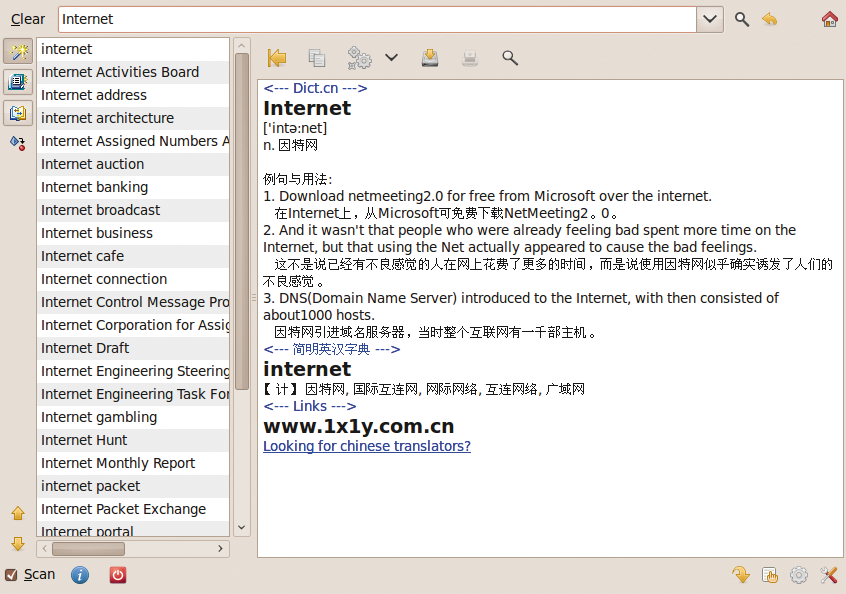Select 'internet' at top of word list

[133, 49]
